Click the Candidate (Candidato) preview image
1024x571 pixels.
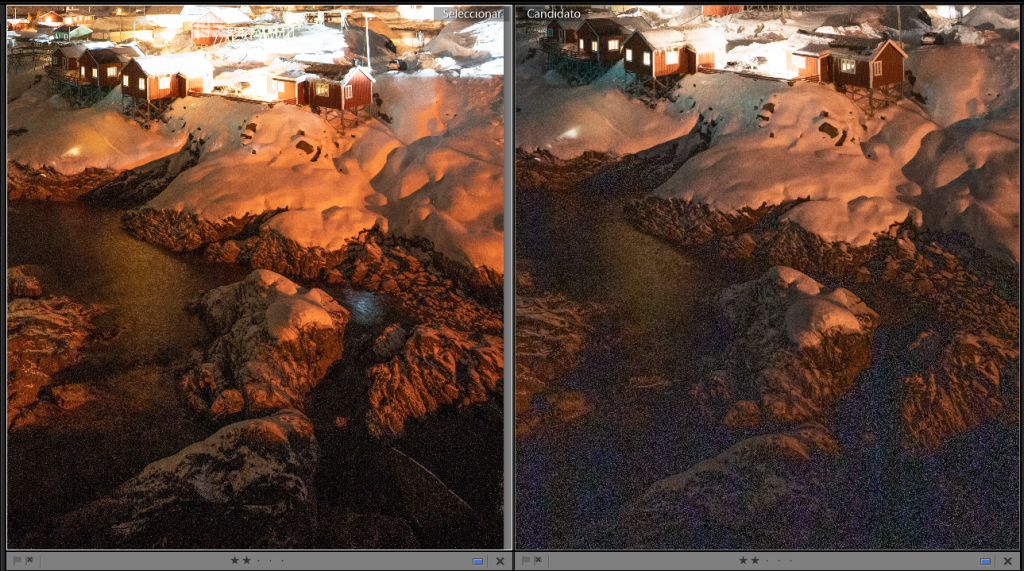[767, 277]
